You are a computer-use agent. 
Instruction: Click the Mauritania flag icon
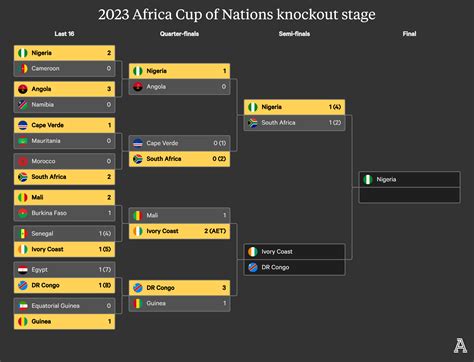point(23,141)
